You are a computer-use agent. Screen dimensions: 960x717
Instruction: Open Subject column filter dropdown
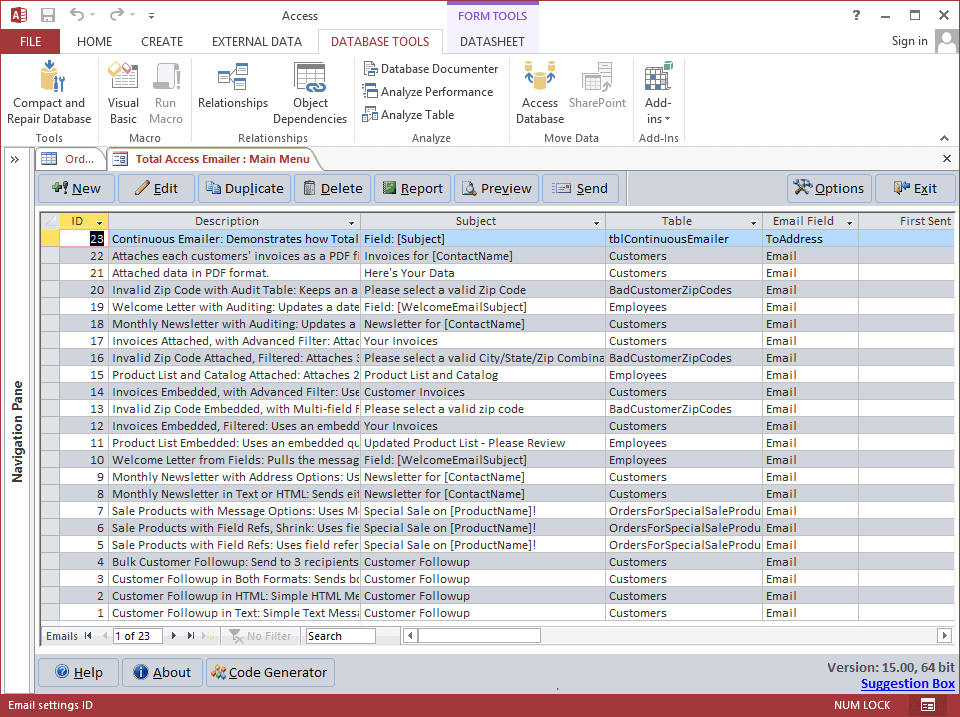tap(596, 222)
